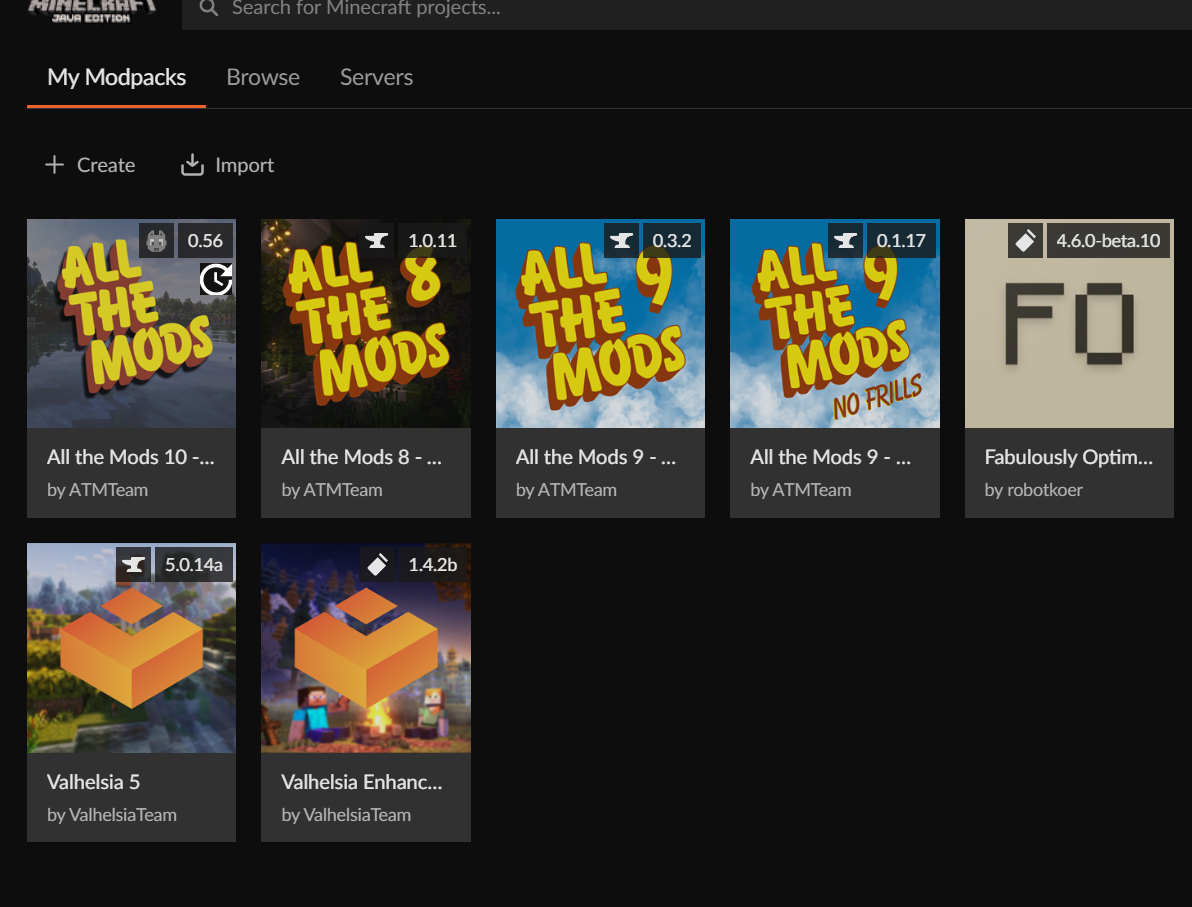
Task: Click the NeoForge loader icon on All the Mods 10
Action: tap(156, 241)
